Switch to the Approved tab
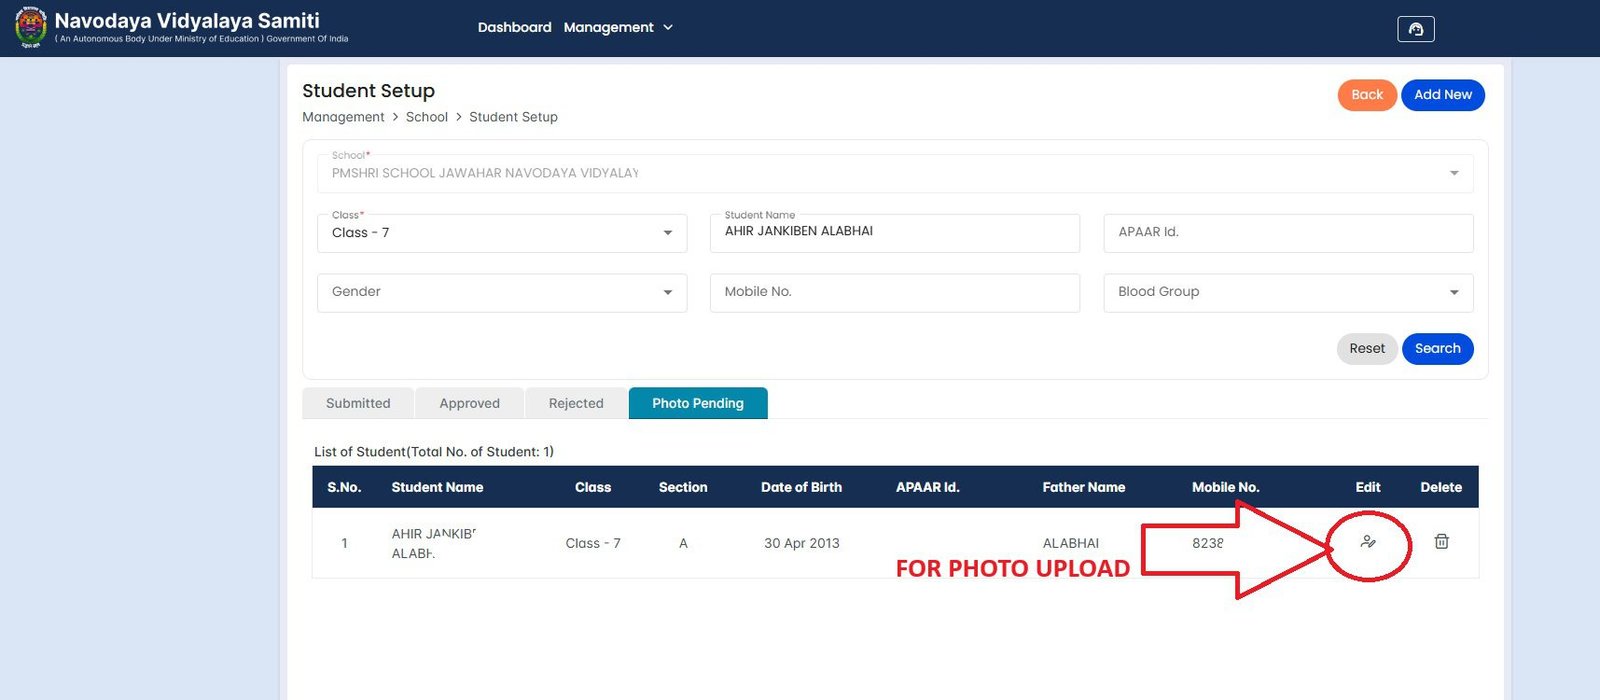Screen dimensions: 1600x700 469,403
